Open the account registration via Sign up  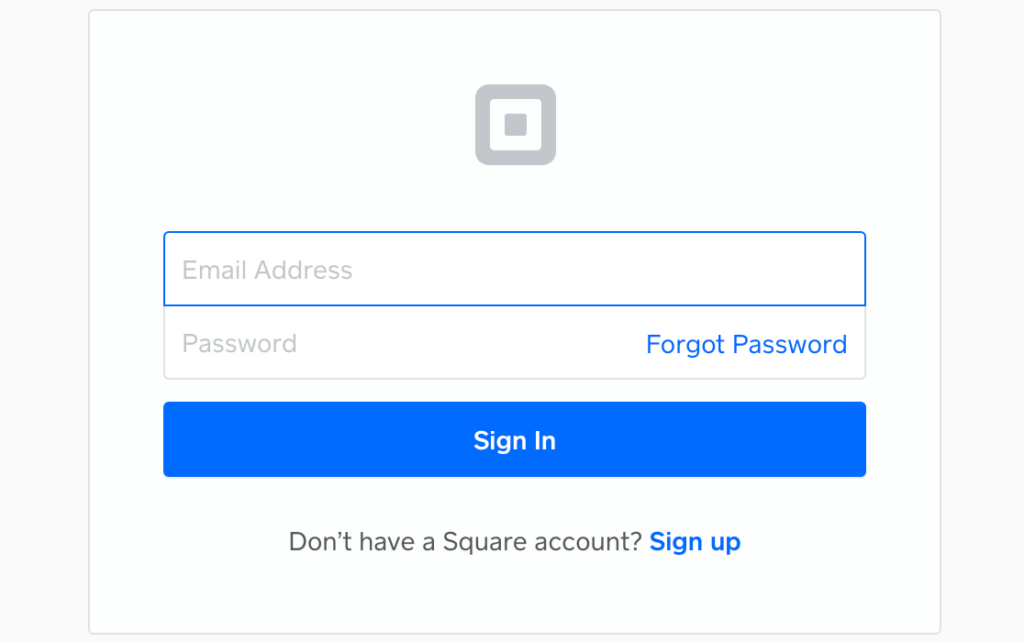pyautogui.click(x=694, y=541)
